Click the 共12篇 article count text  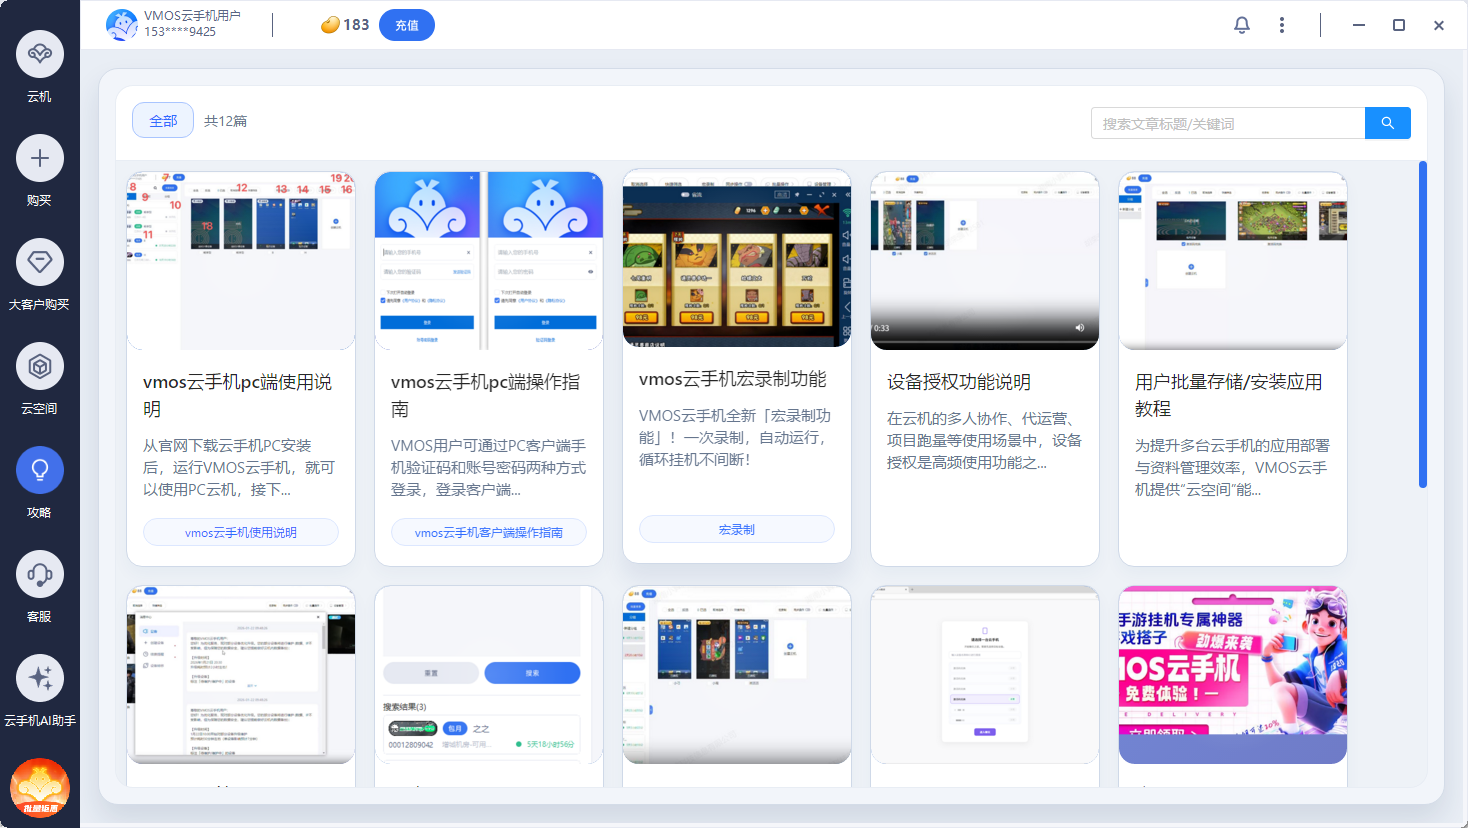pos(226,121)
